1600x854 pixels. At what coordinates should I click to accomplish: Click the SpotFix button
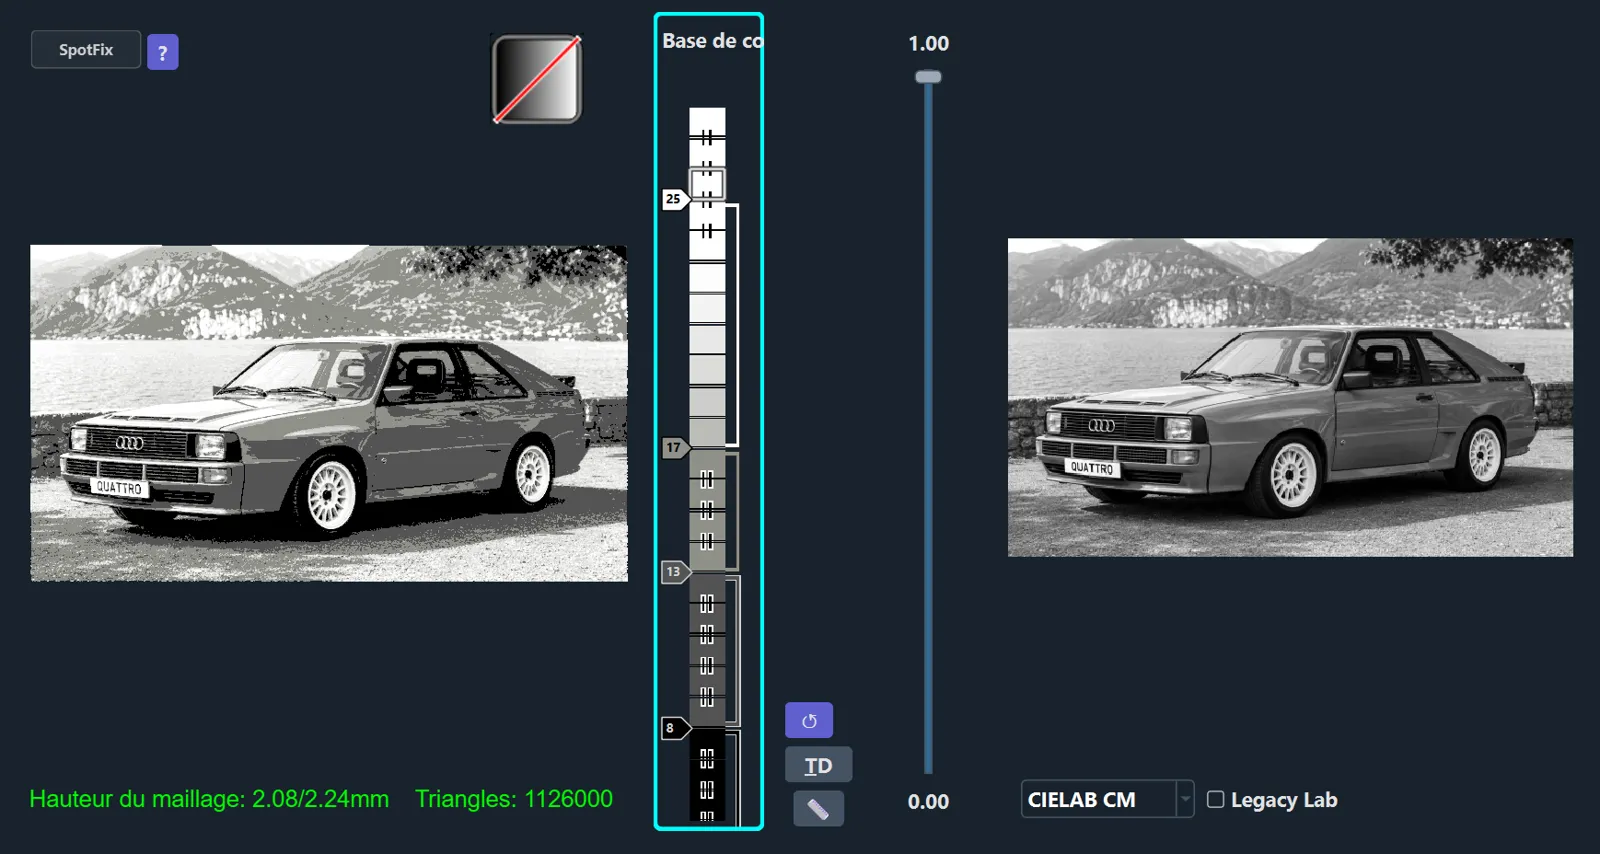point(86,50)
